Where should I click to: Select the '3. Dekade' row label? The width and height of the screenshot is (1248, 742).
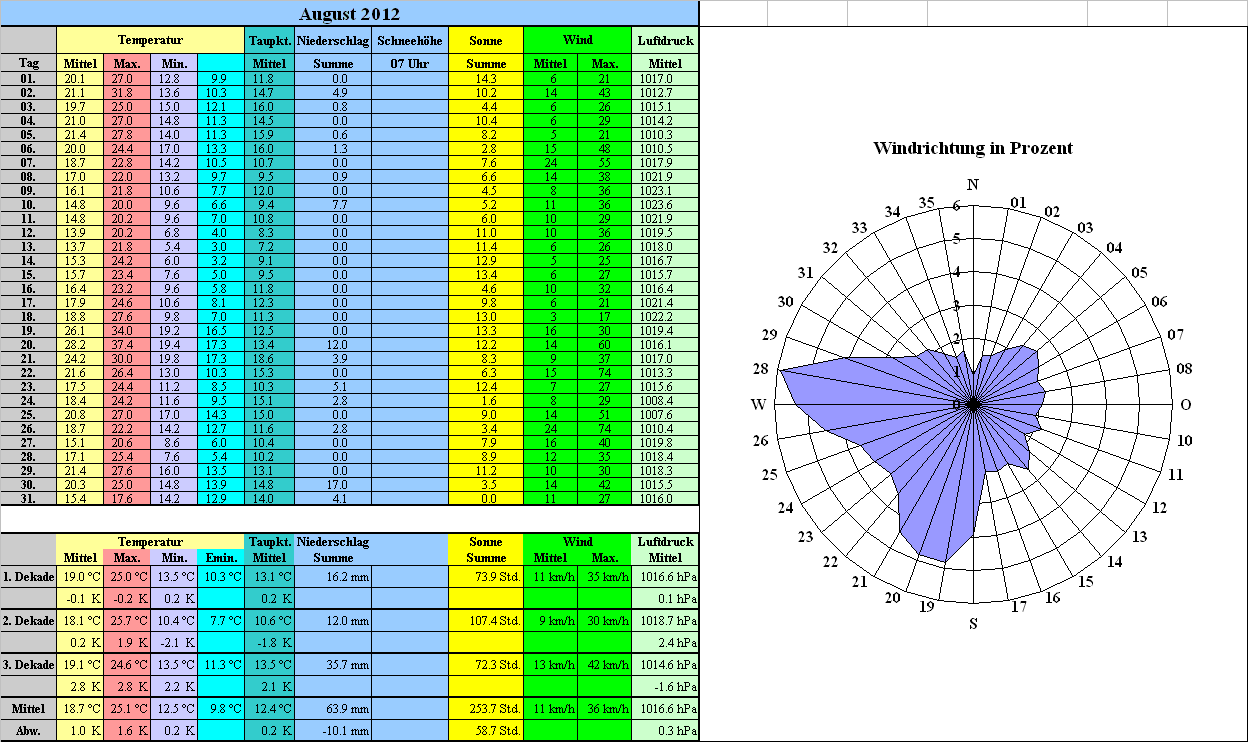click(29, 664)
